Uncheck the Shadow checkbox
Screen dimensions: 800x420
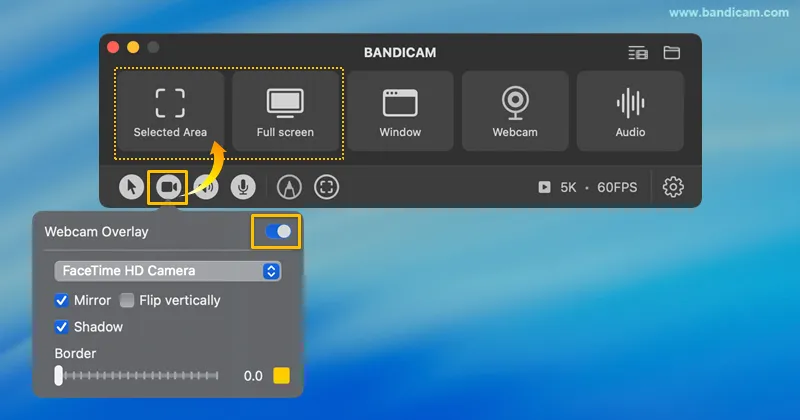point(61,327)
